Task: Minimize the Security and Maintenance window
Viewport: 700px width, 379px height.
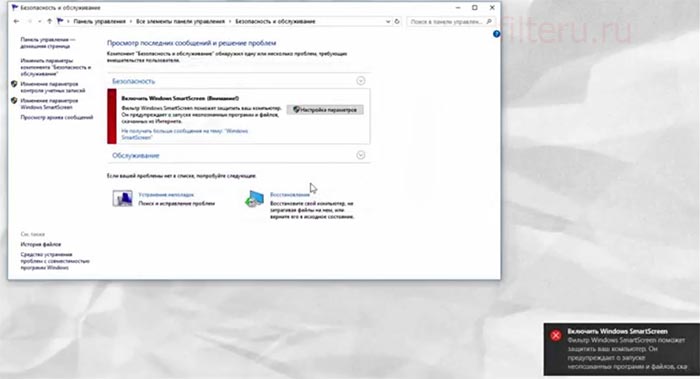Action: pyautogui.click(x=458, y=8)
